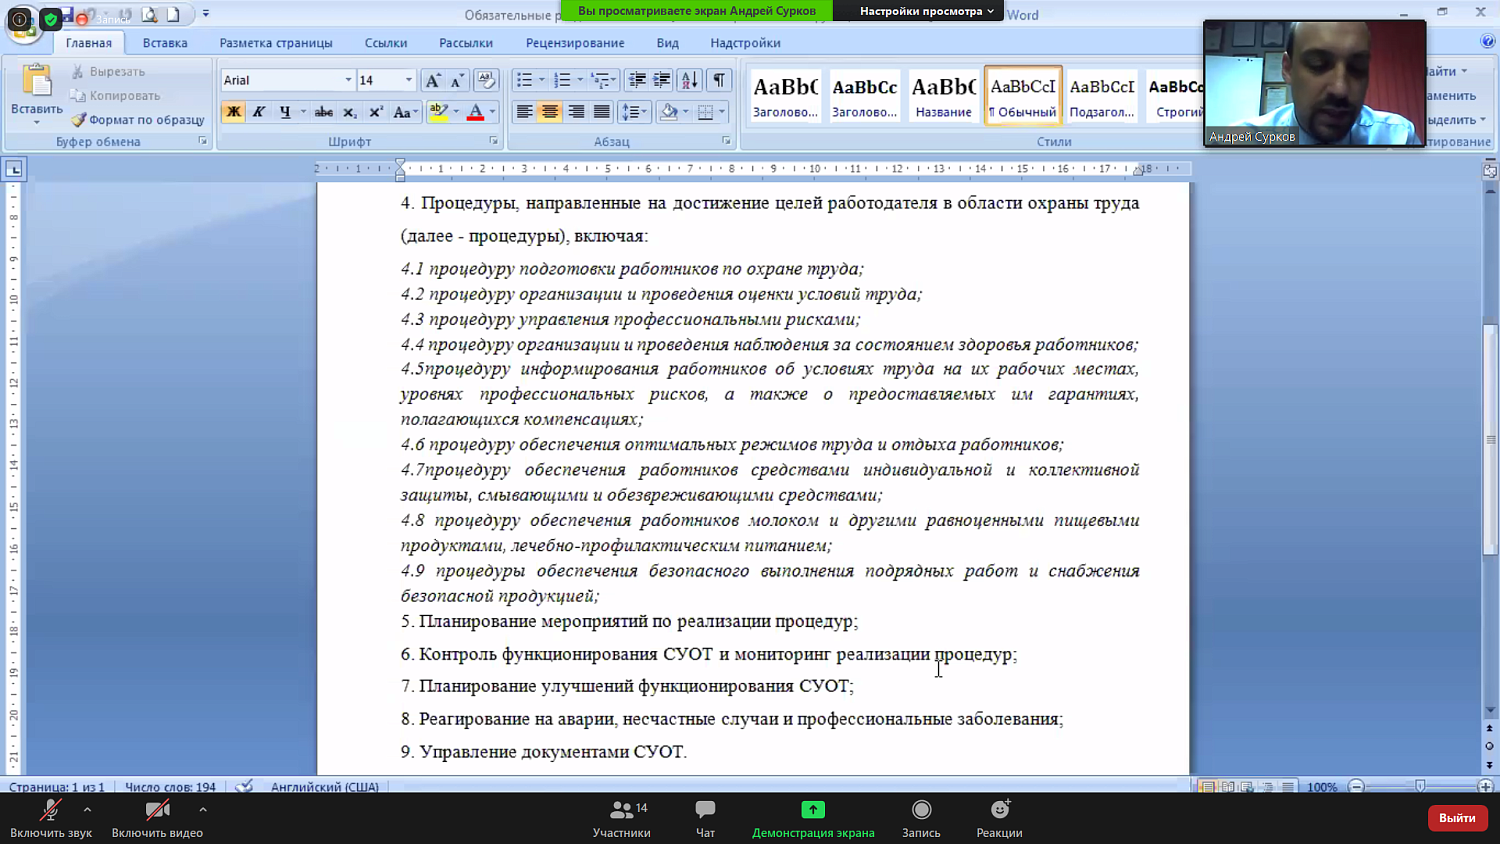Toggle strikethrough formatting
Viewport: 1500px width, 844px height.
tap(323, 112)
